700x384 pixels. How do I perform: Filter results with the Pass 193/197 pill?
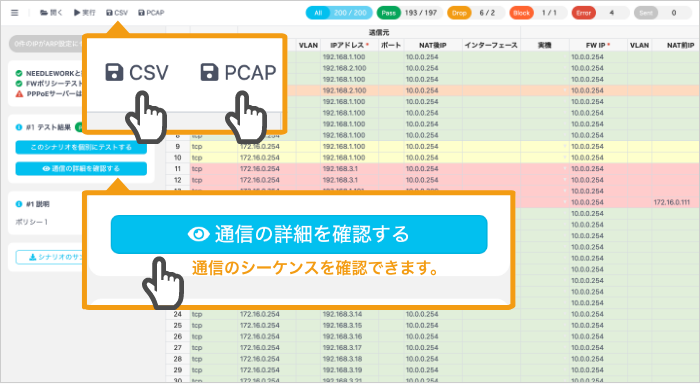point(409,13)
